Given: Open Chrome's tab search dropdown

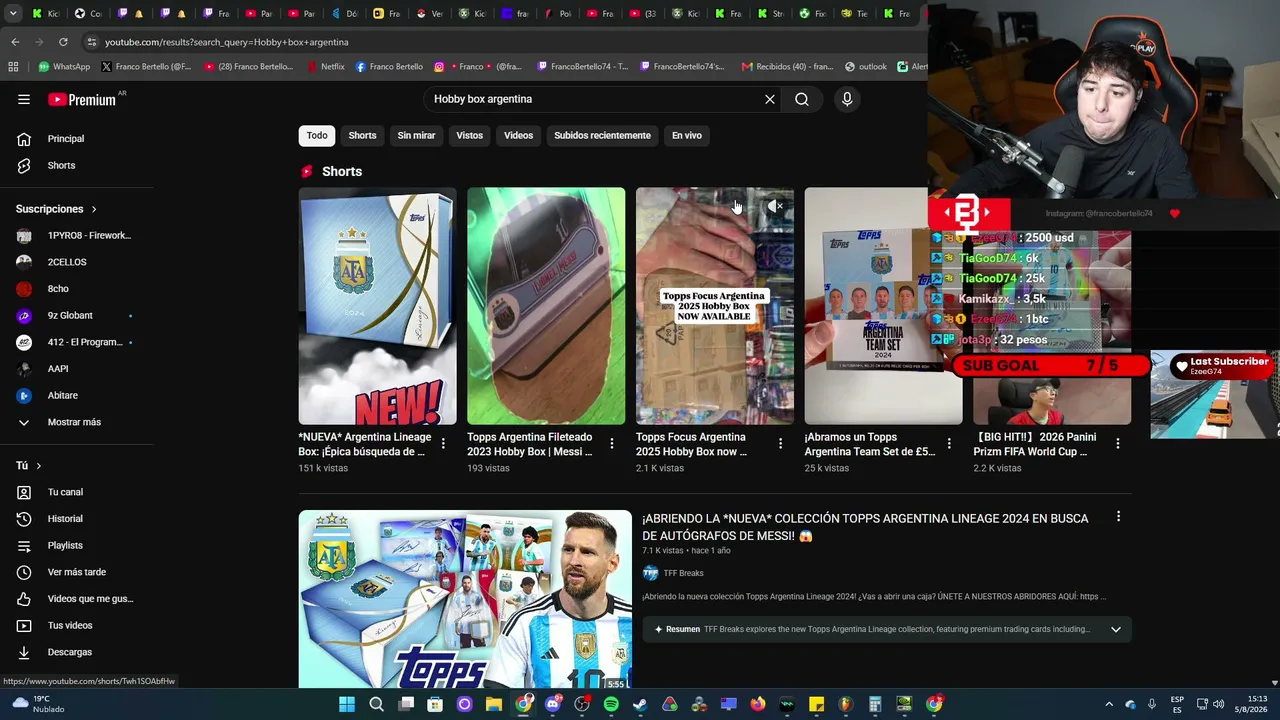Looking at the screenshot, I should (x=13, y=13).
